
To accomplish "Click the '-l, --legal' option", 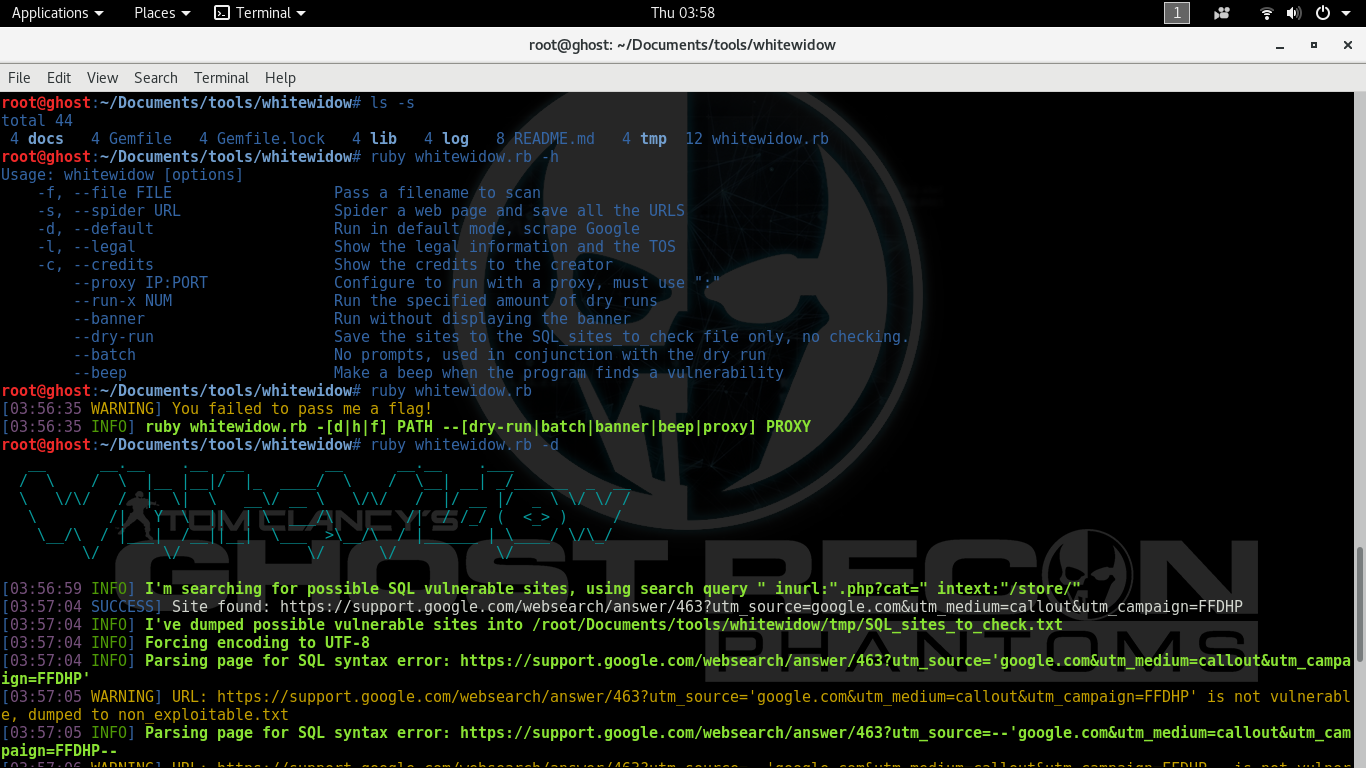I will pyautogui.click(x=87, y=247).
